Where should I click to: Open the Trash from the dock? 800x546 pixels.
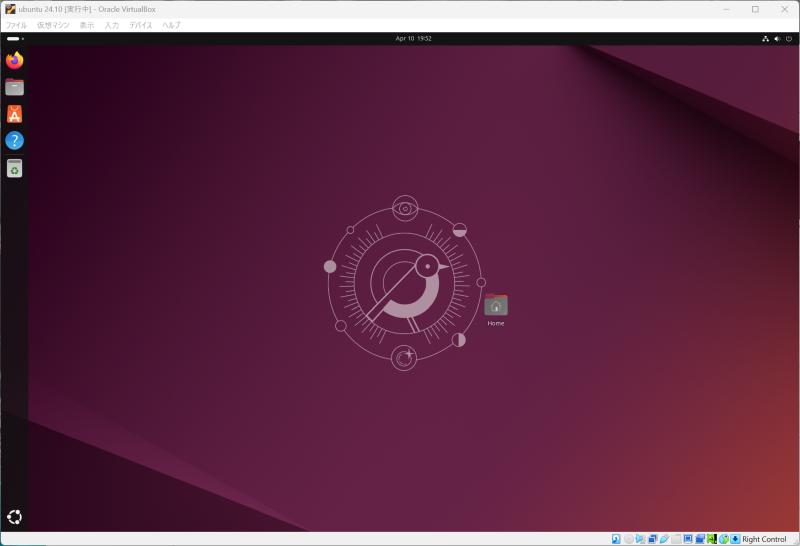coord(14,168)
